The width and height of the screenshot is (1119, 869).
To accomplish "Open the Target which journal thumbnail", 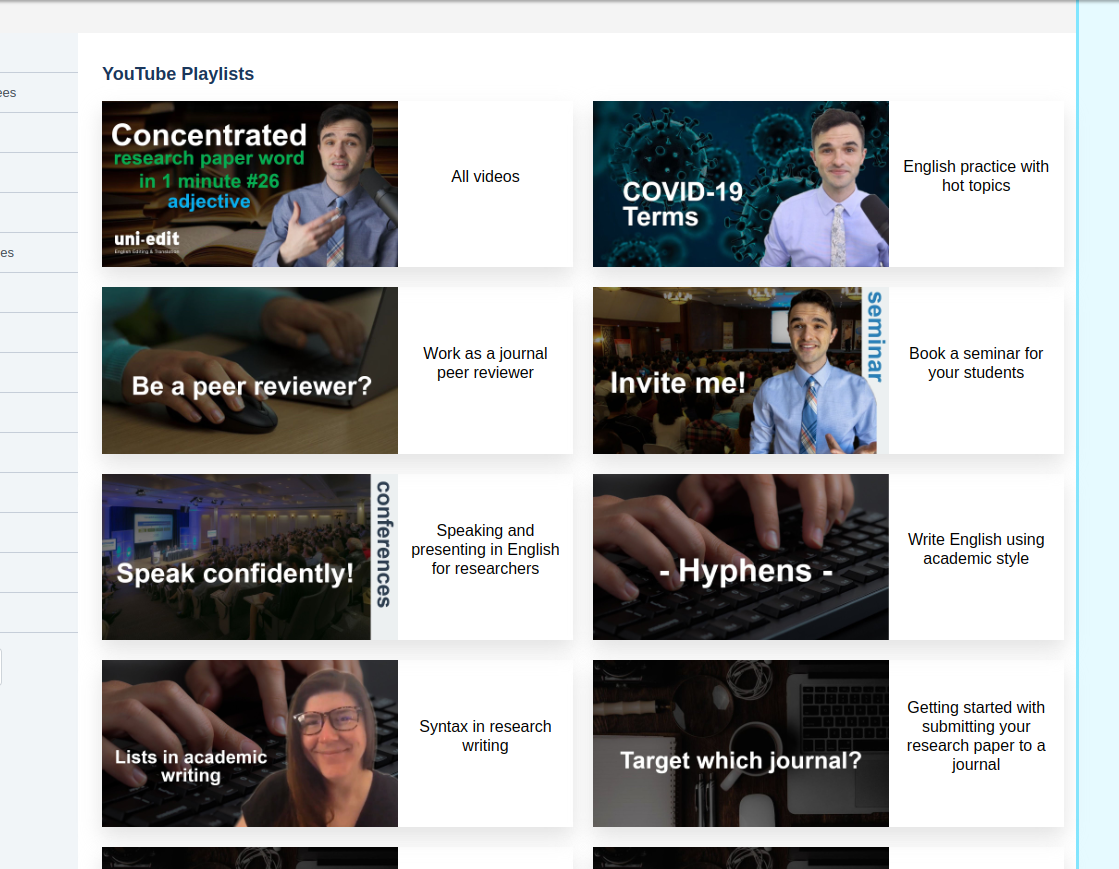I will point(741,743).
